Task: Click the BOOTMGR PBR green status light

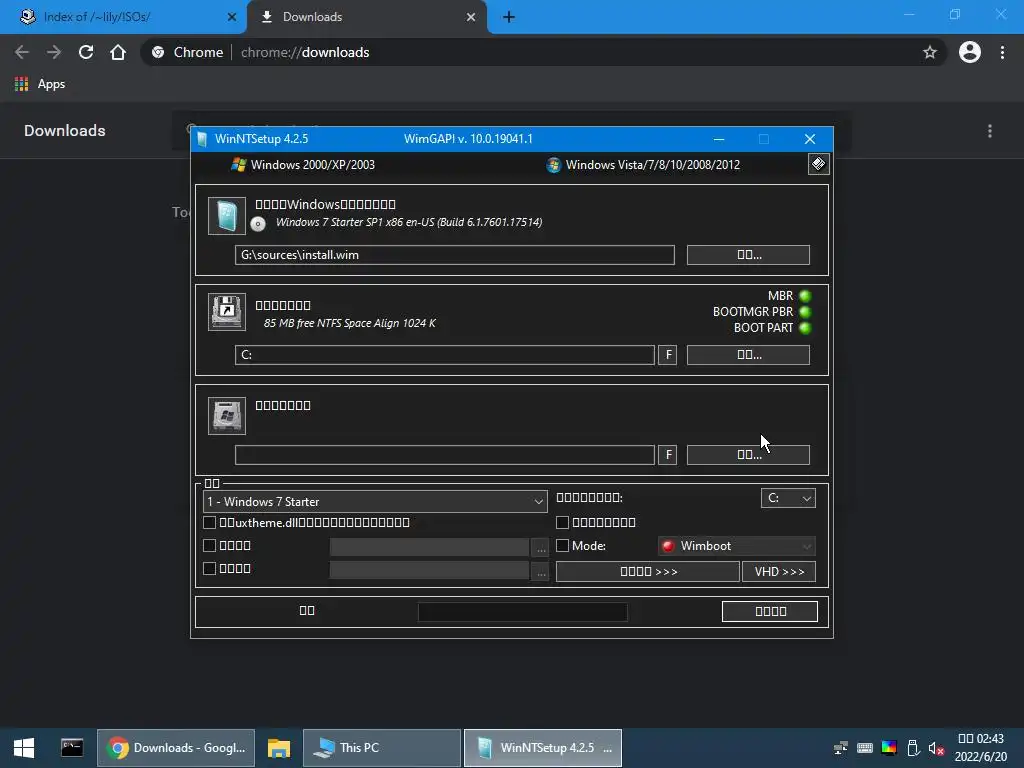Action: (x=805, y=312)
